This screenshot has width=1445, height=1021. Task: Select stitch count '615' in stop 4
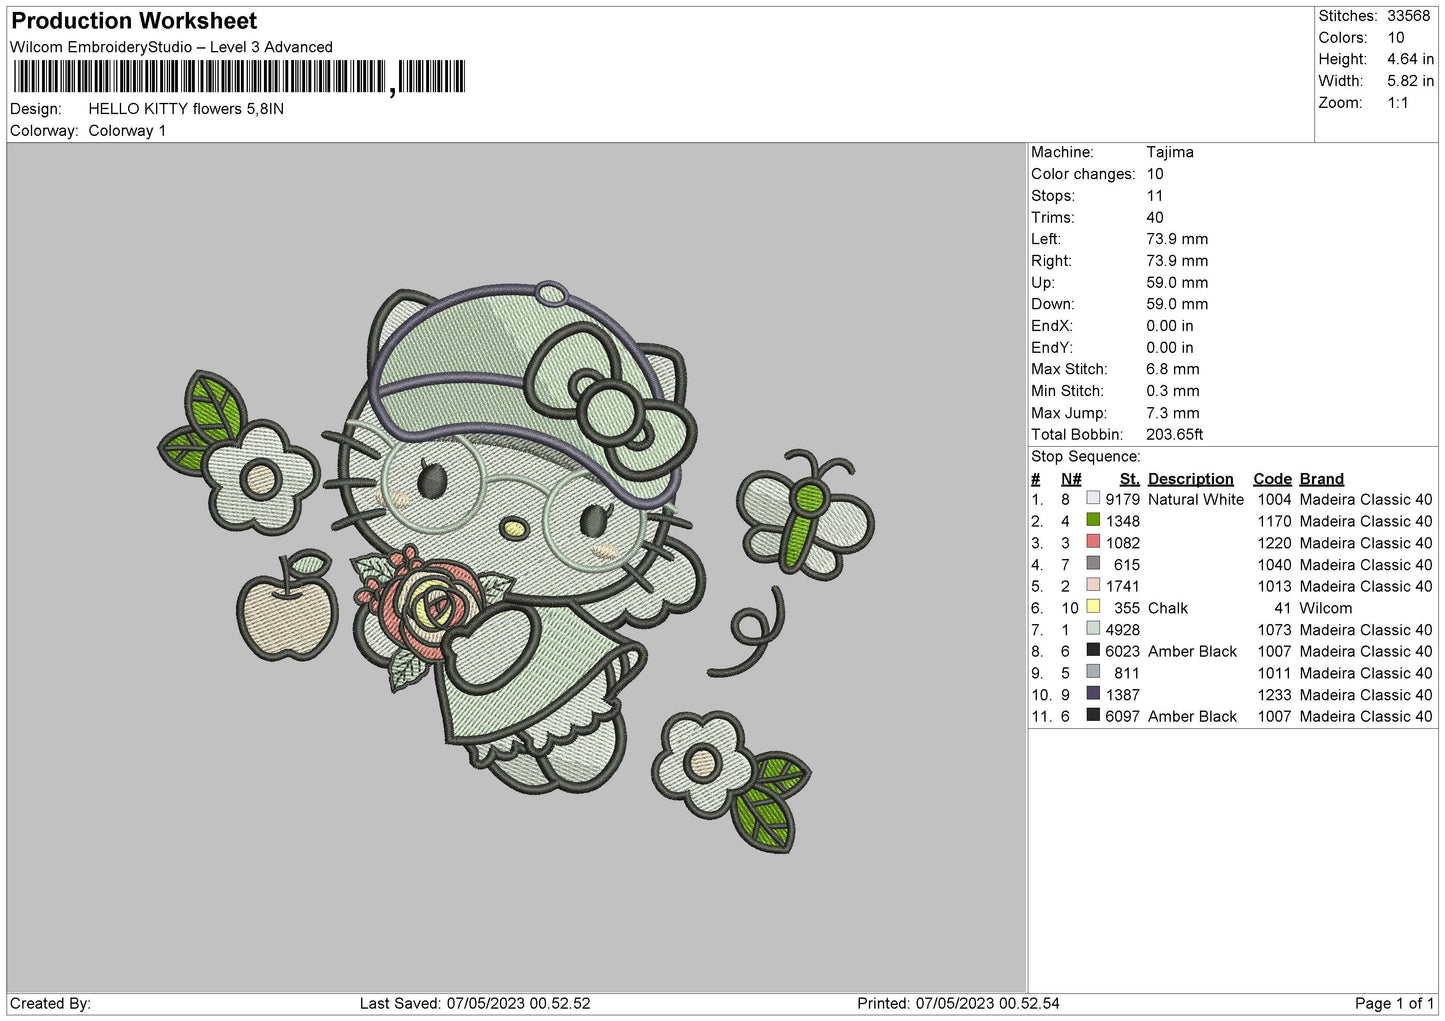1127,565
